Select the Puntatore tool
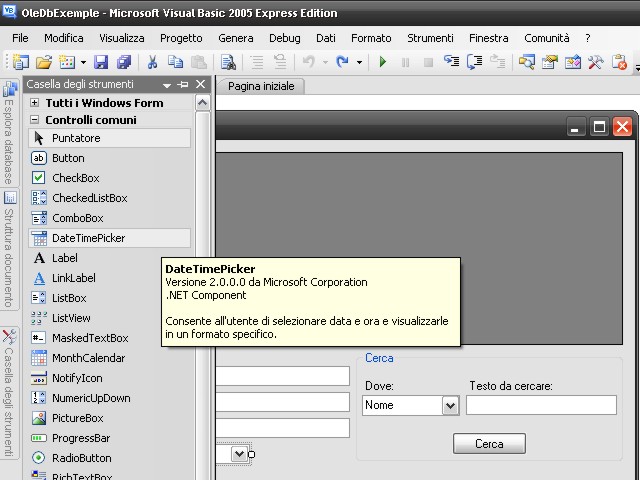 [x=109, y=138]
